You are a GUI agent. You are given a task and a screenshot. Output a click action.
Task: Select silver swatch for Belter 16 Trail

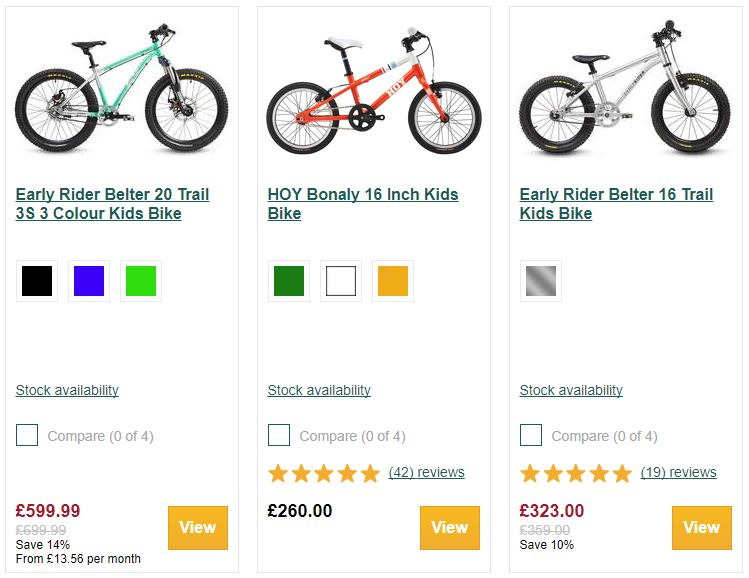pos(541,282)
